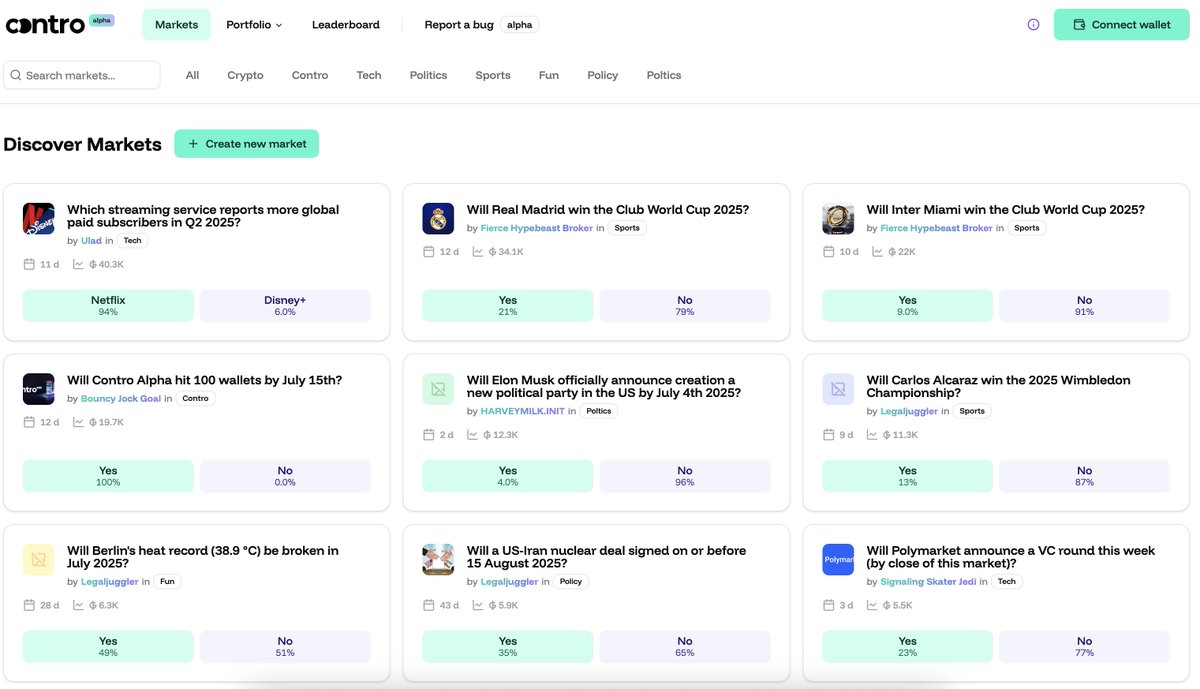
Task: Open creator profile Ulad
Action: pyautogui.click(x=91, y=241)
